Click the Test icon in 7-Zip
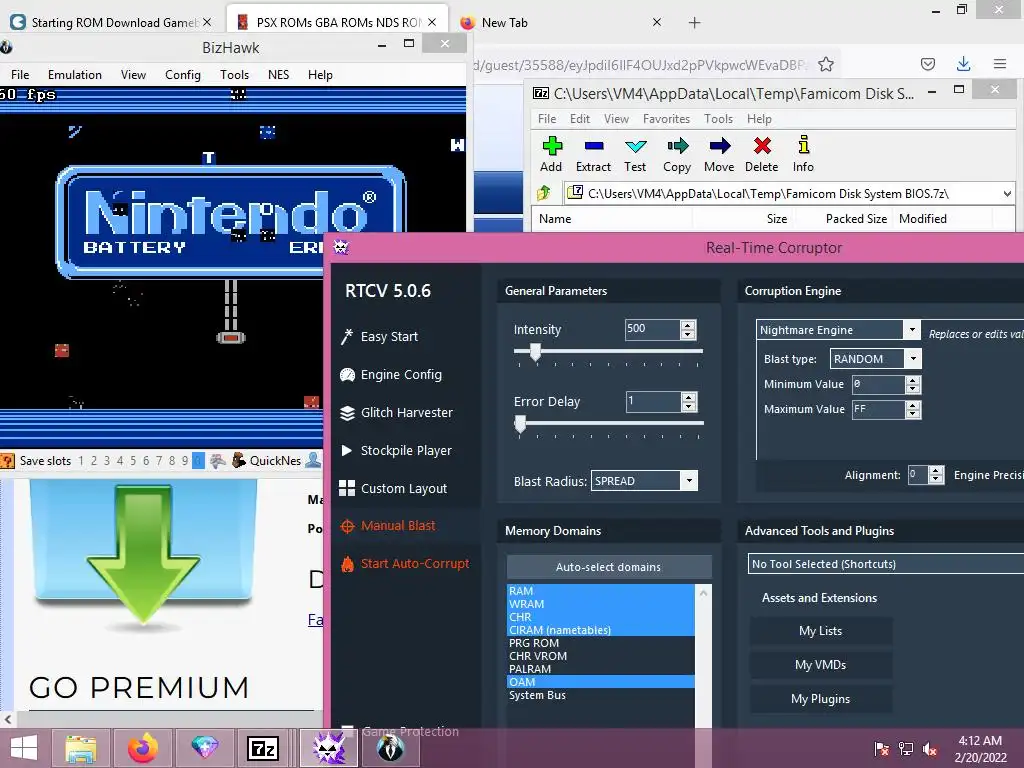This screenshot has height=768, width=1024. (635, 146)
